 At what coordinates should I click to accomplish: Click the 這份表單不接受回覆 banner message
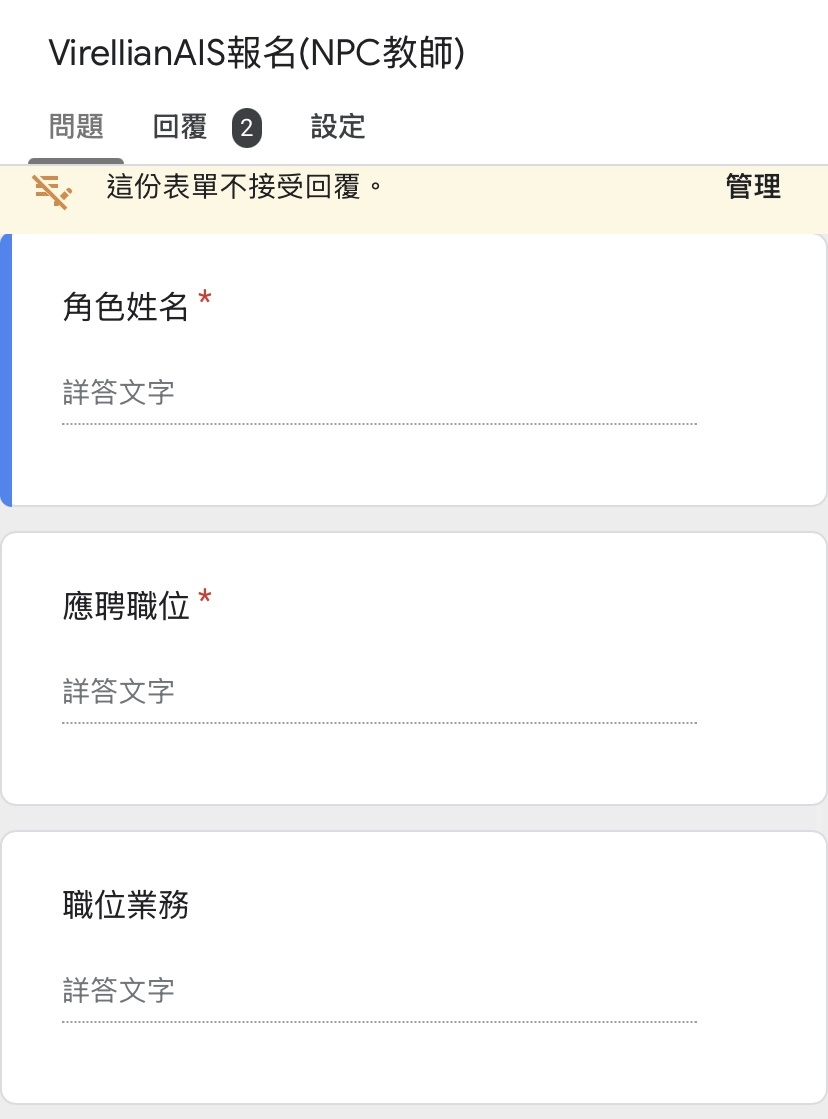[245, 187]
